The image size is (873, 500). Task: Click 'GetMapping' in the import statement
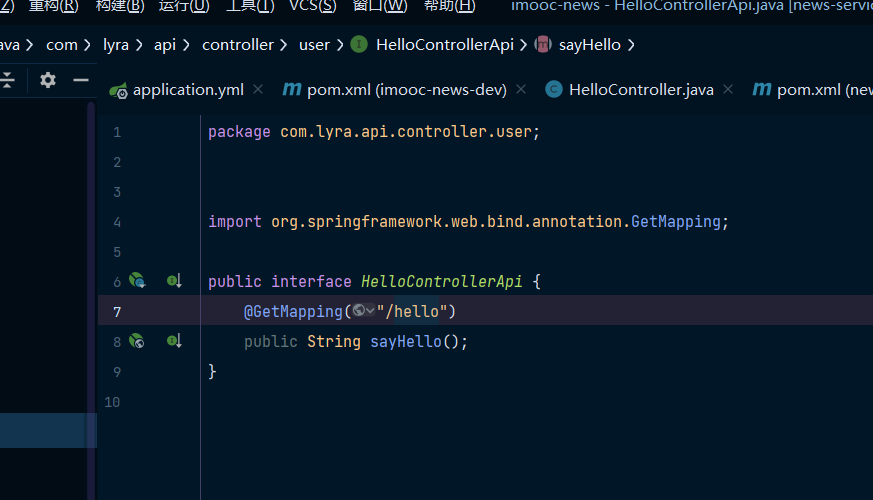pos(675,222)
